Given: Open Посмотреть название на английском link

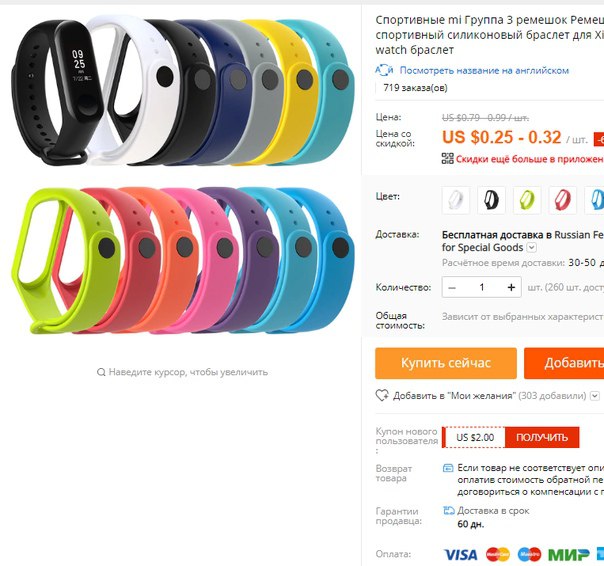Looking at the screenshot, I should click(484, 71).
